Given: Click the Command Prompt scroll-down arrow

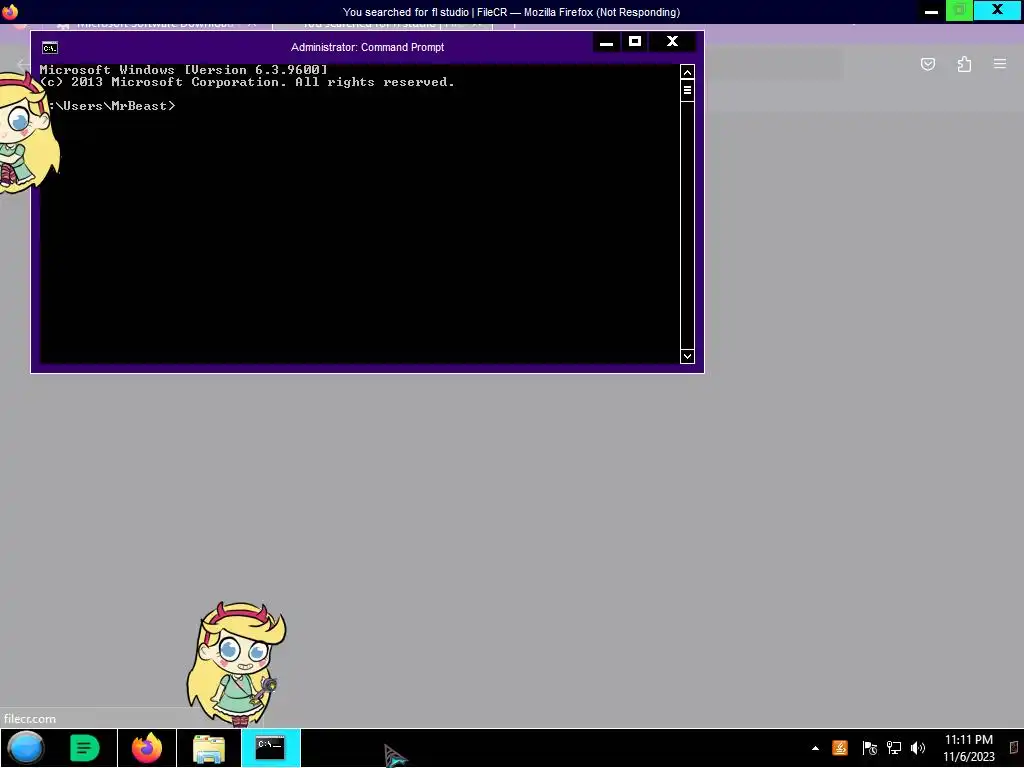Looking at the screenshot, I should [x=687, y=356].
